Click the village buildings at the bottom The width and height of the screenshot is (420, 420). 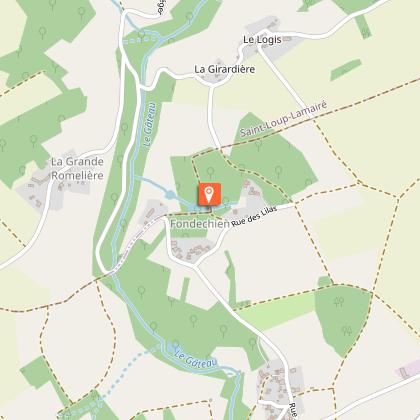tap(279, 385)
